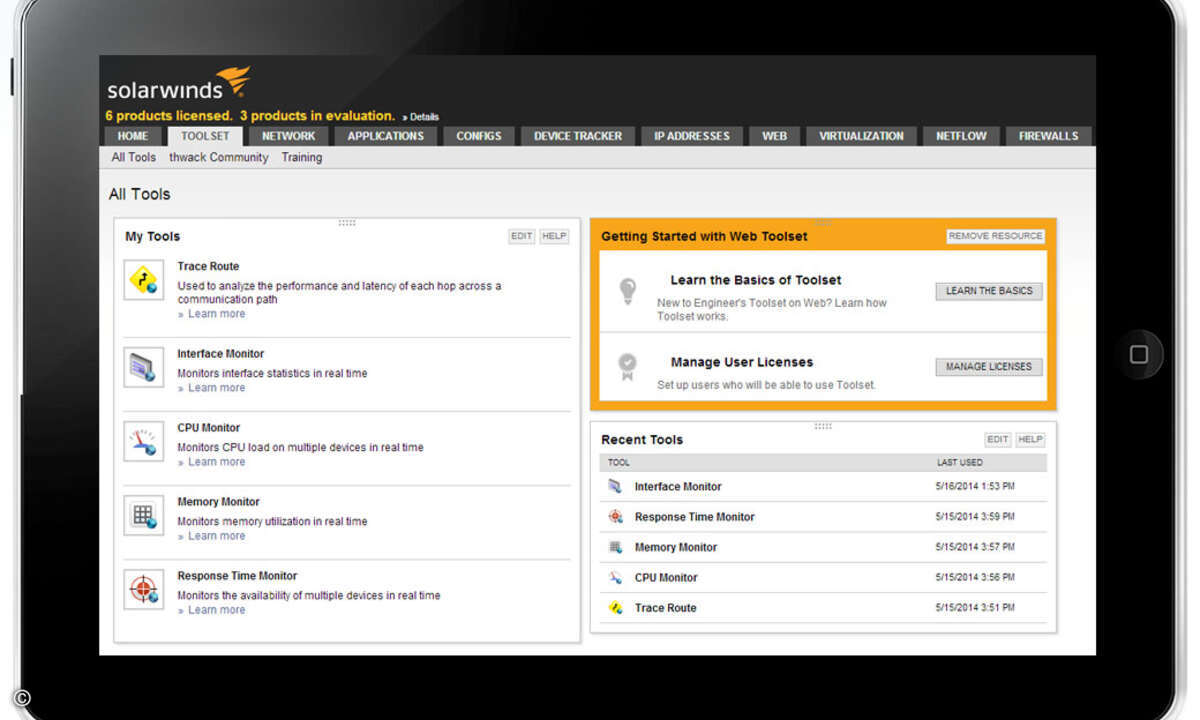Open Response Time Monitor title in My Tools
The height and width of the screenshot is (720, 1200).
pos(237,576)
